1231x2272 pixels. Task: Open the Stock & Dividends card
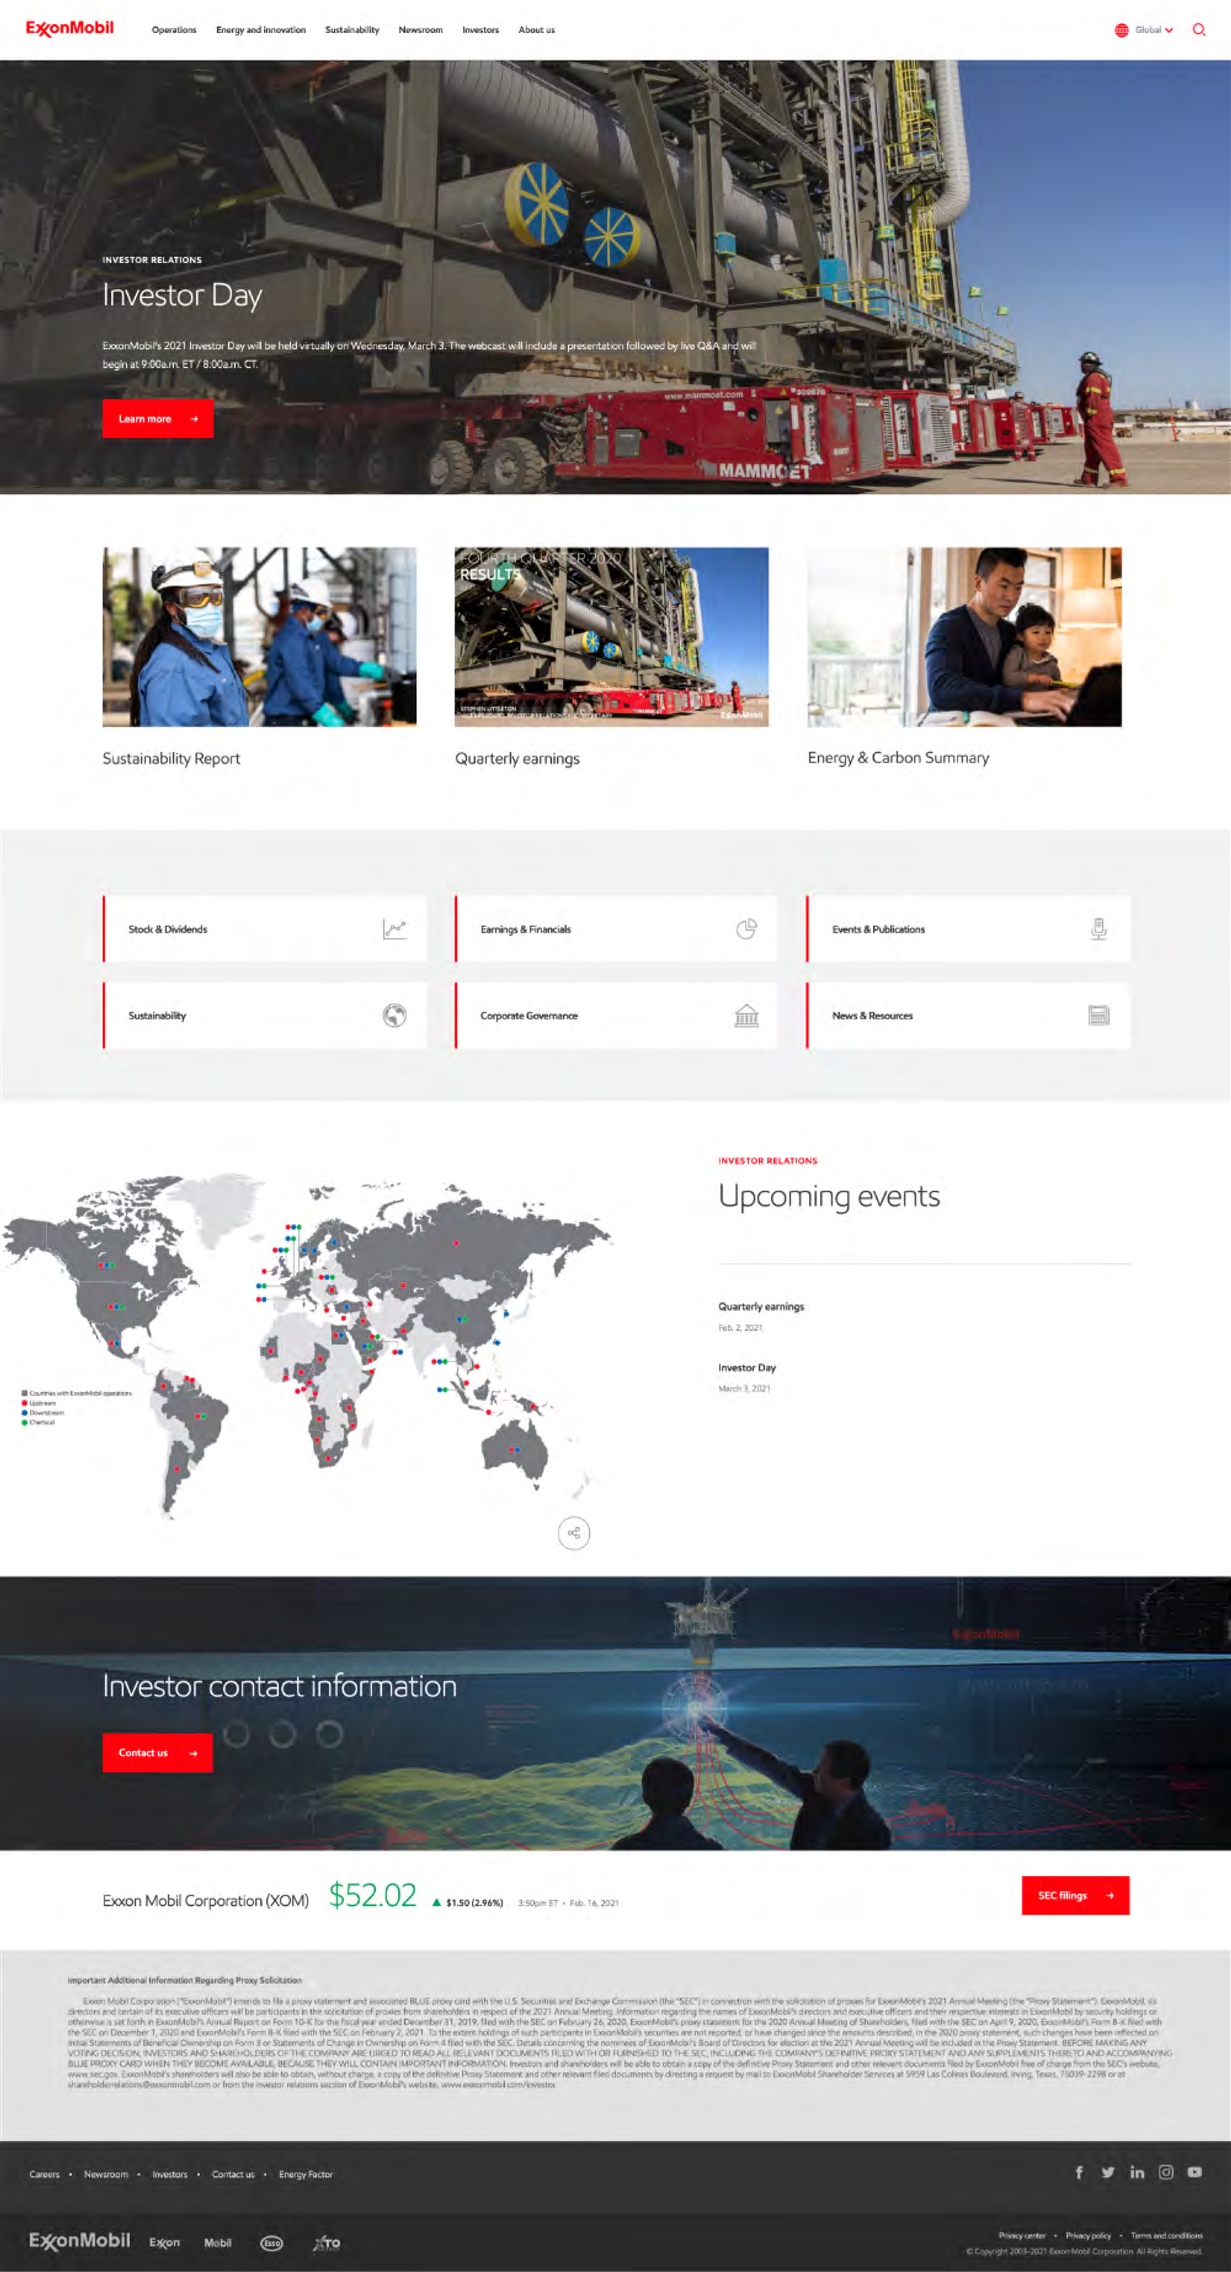click(265, 929)
